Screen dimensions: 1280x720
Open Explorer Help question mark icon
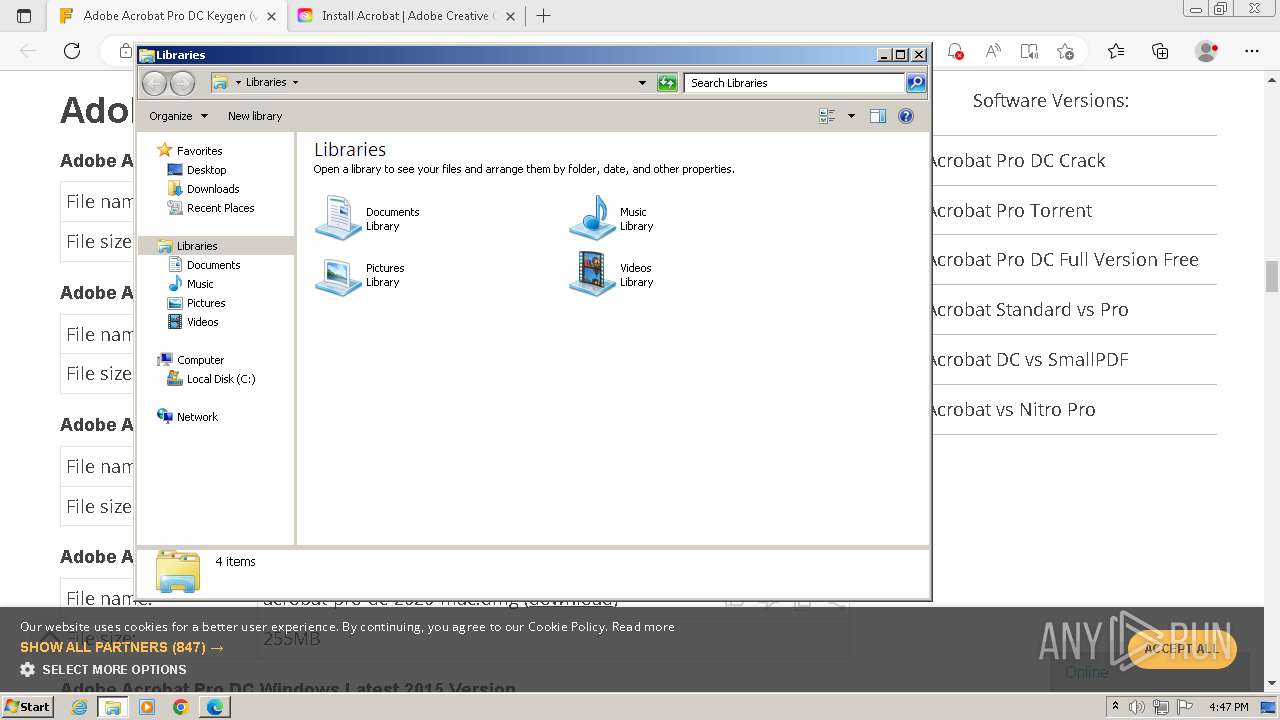pyautogui.click(x=906, y=116)
